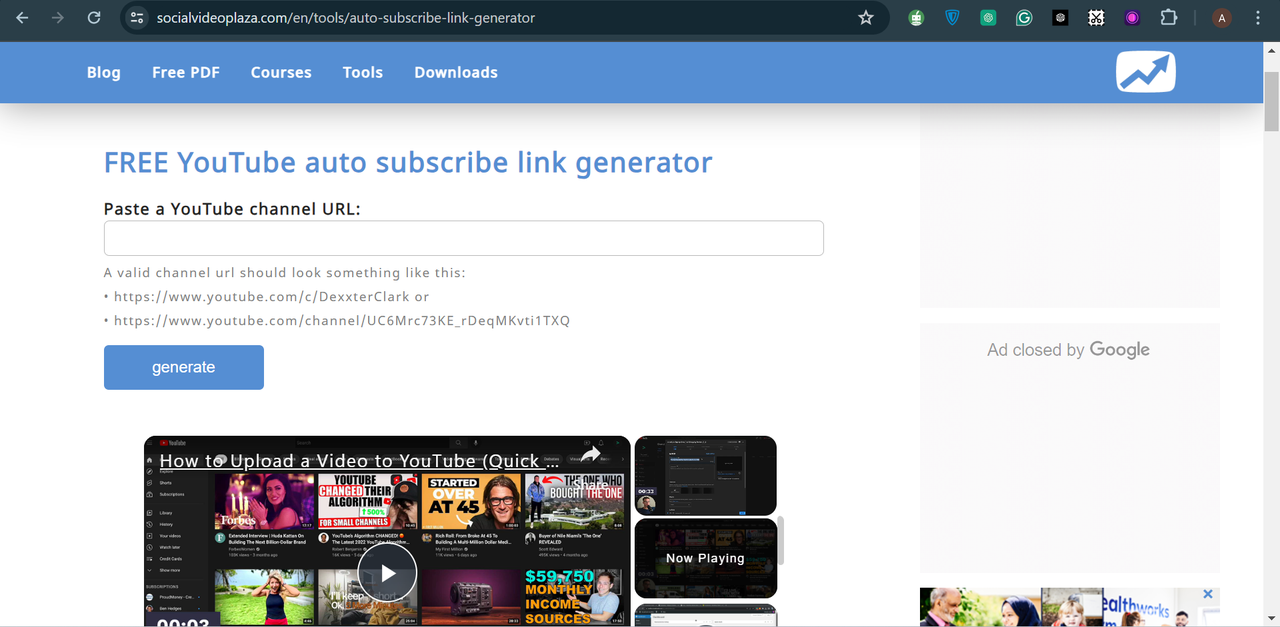Click the example URL containing DexxterClark
Screen dimensions: 1280x627
[262, 297]
